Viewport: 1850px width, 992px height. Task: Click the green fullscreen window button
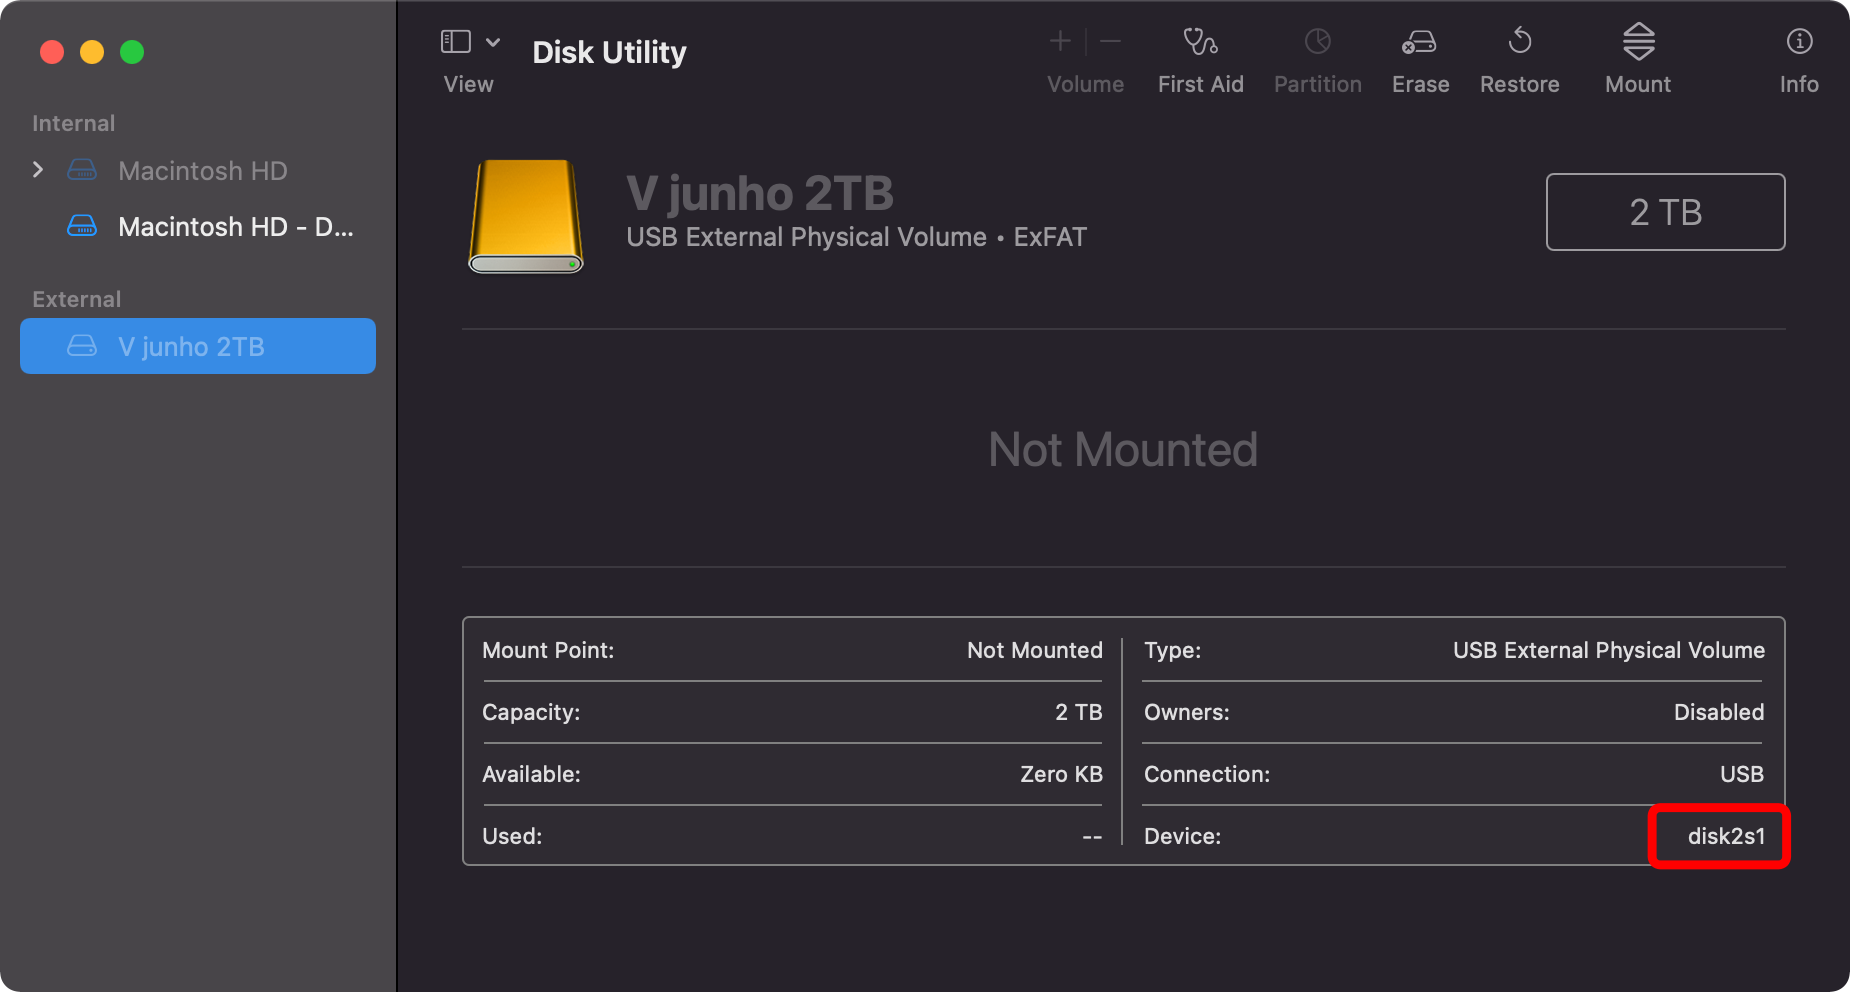pyautogui.click(x=132, y=52)
